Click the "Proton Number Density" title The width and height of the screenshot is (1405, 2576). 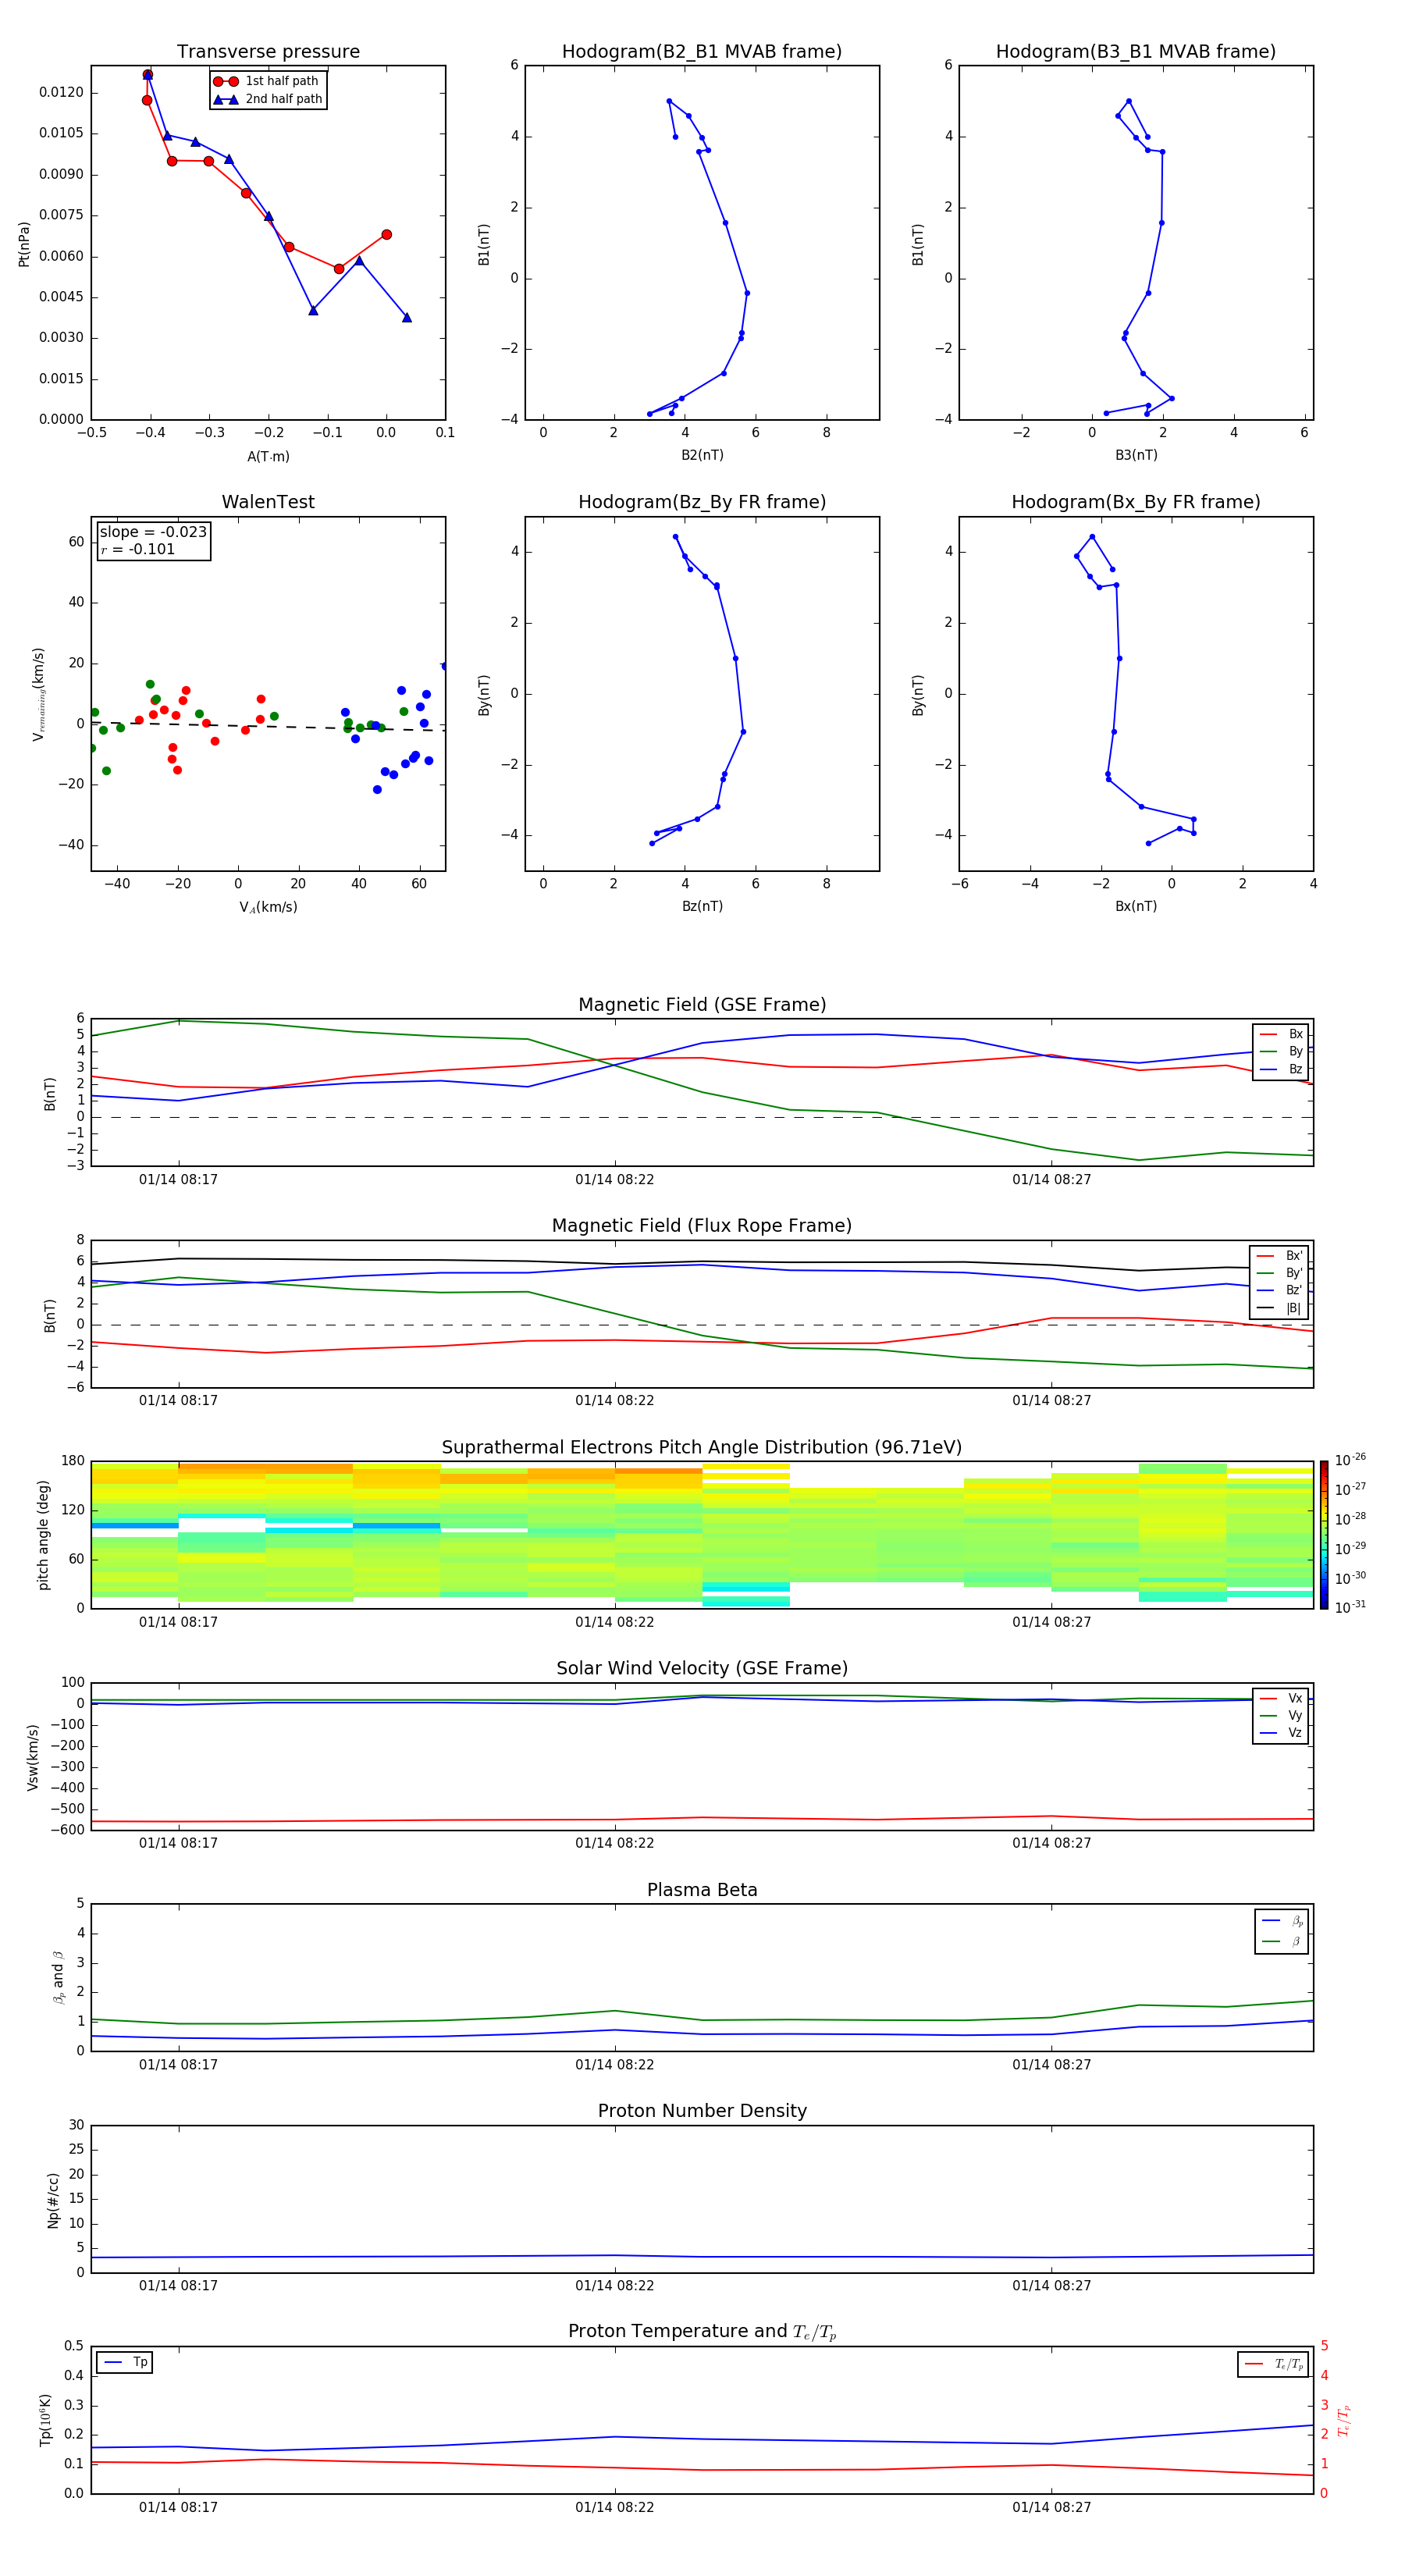pyautogui.click(x=702, y=2111)
